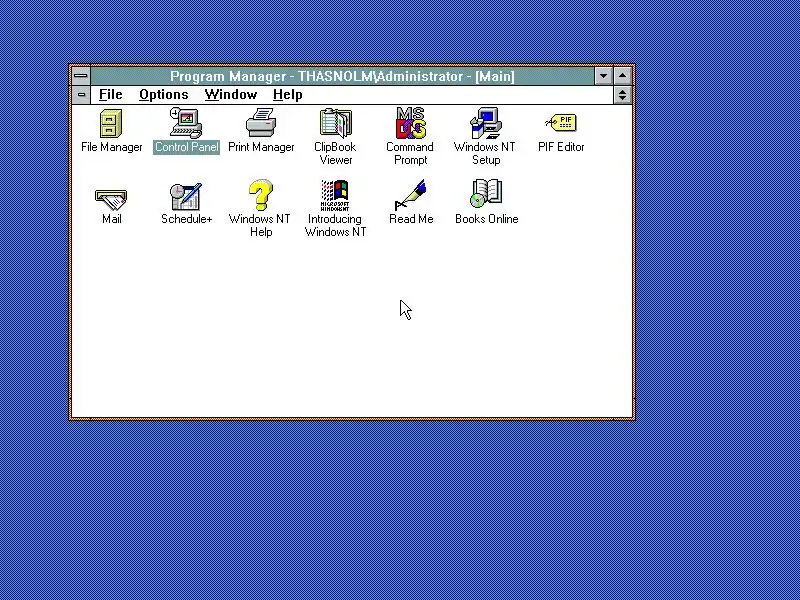Viewport: 800px width, 600px height.
Task: Select the PIF Editor tag icon
Action: click(561, 122)
